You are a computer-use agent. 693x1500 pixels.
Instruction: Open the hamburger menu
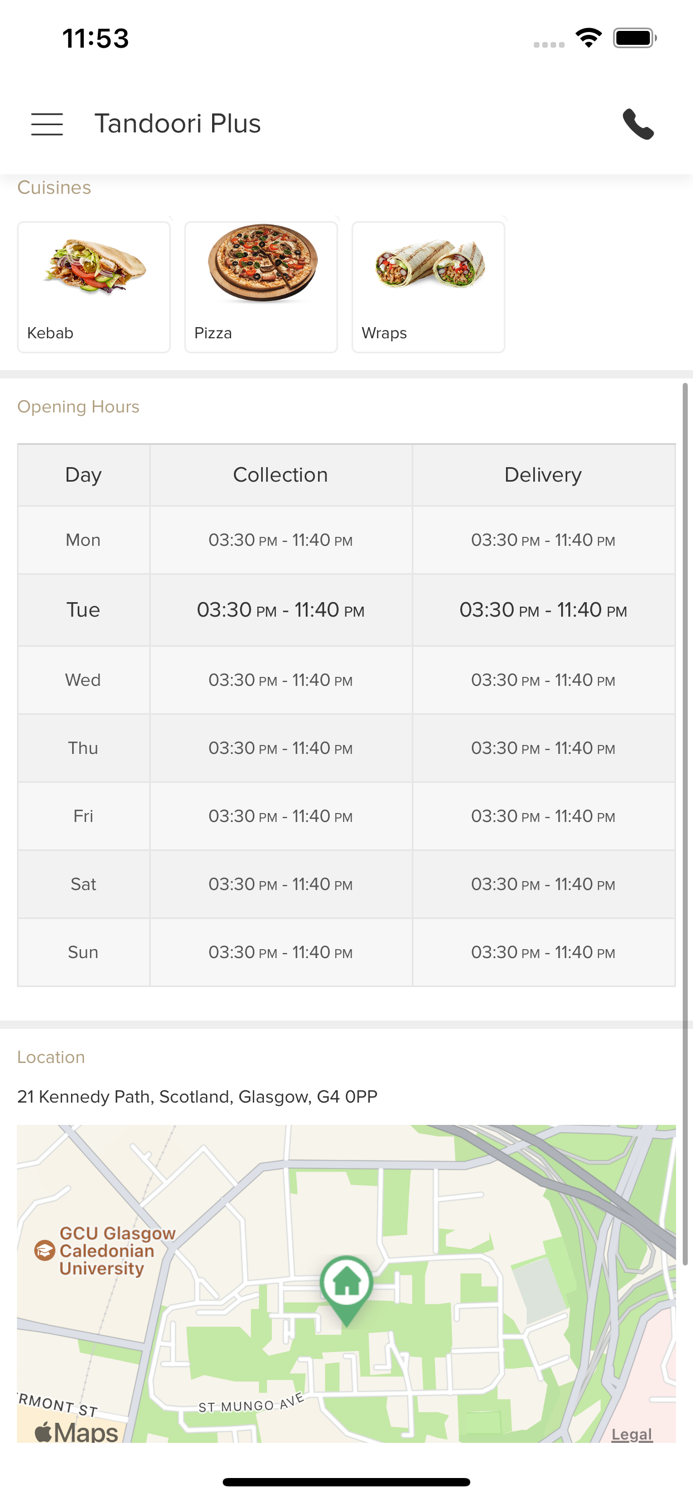point(47,124)
